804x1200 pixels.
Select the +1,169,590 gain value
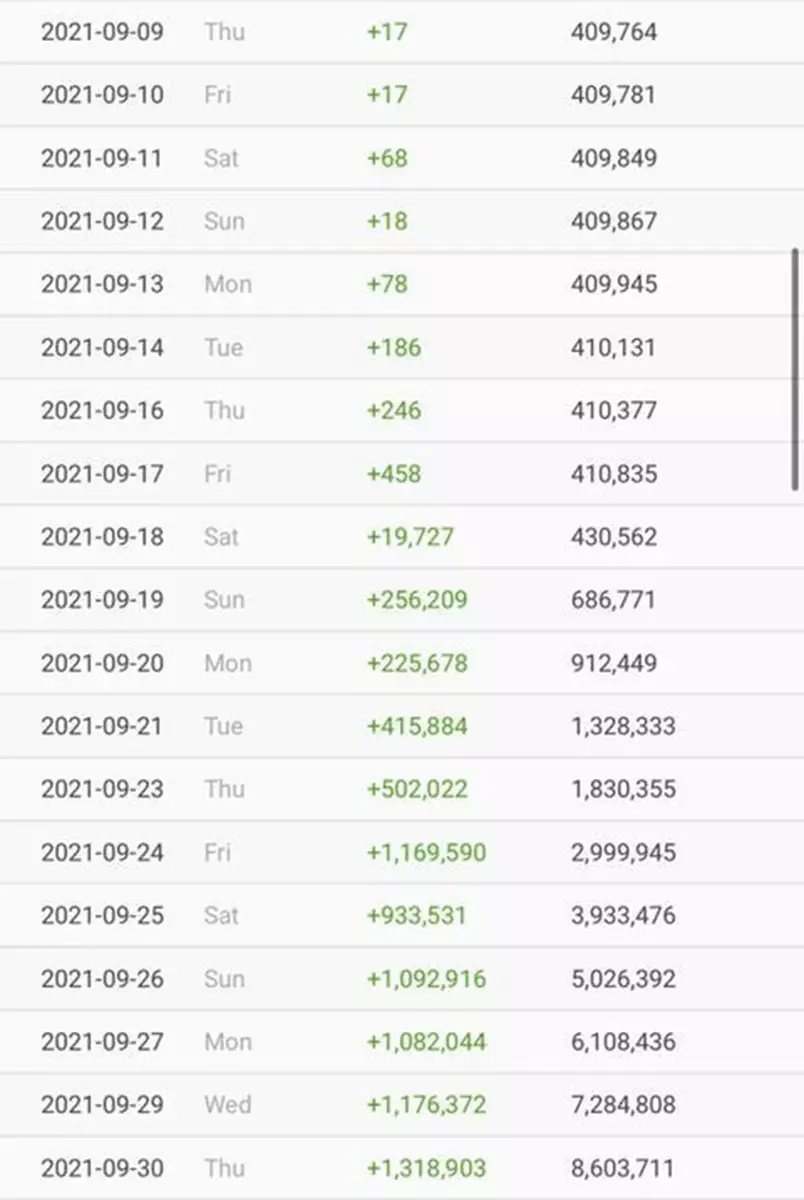coord(427,853)
